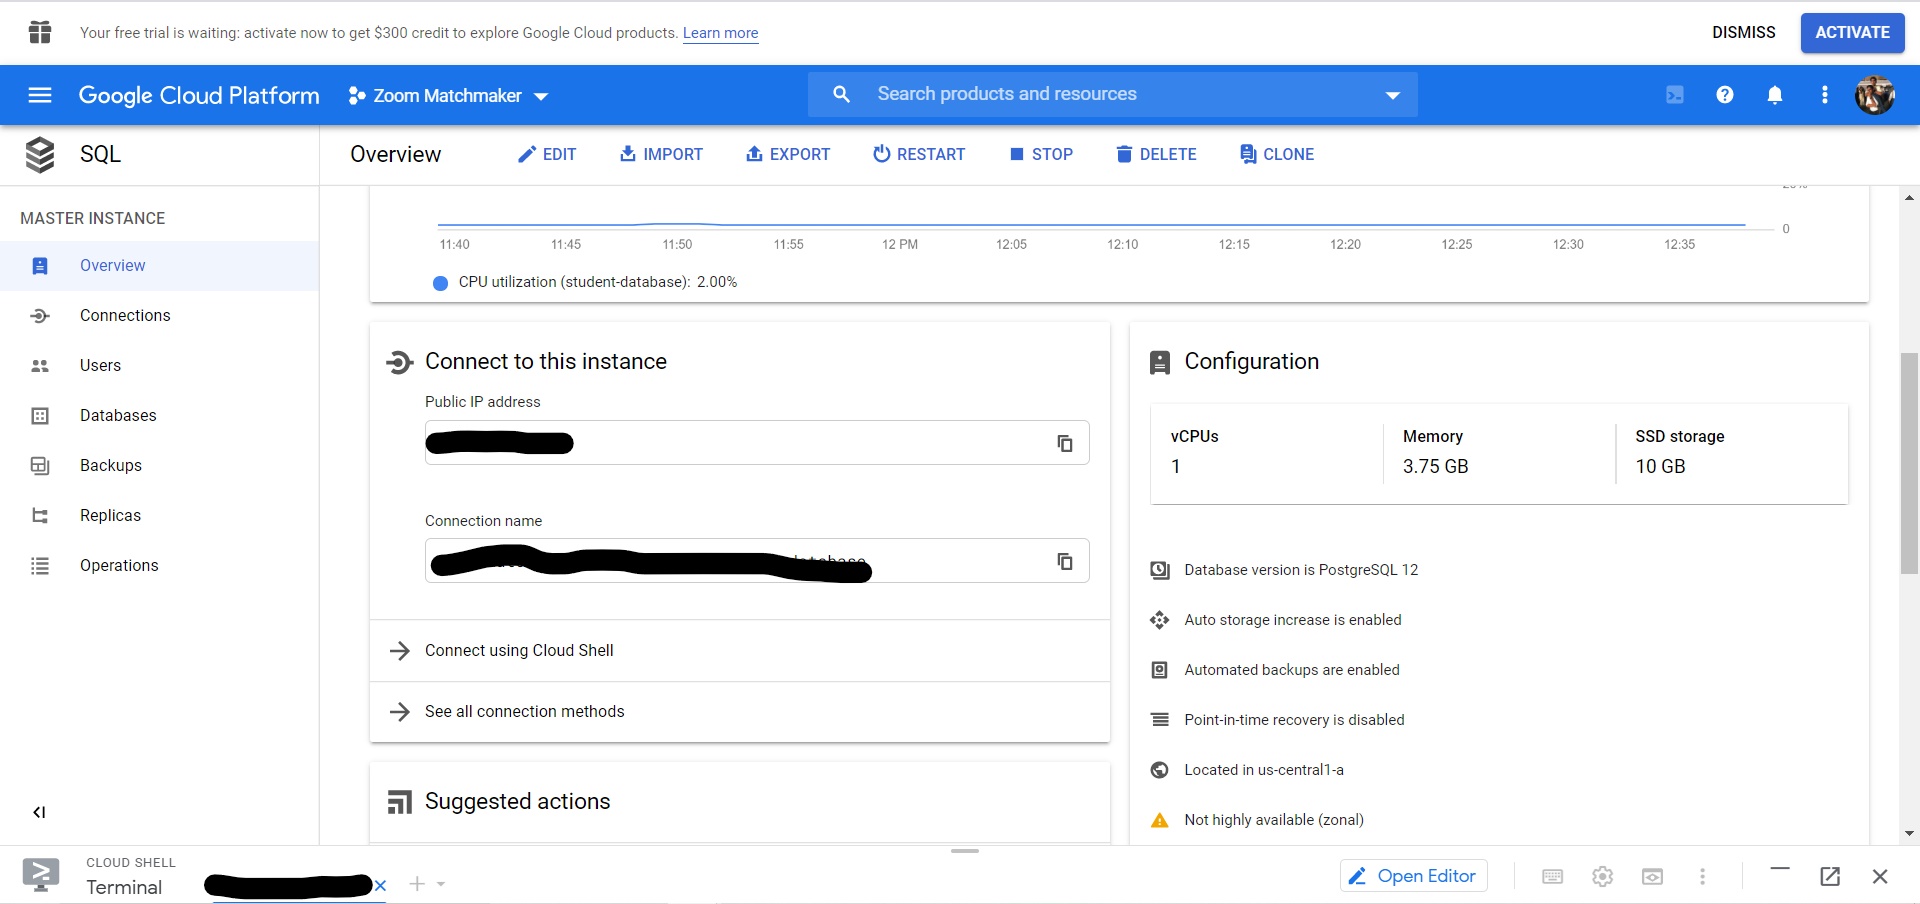Follow the Learn more link
Image resolution: width=1920 pixels, height=904 pixels.
coord(720,33)
